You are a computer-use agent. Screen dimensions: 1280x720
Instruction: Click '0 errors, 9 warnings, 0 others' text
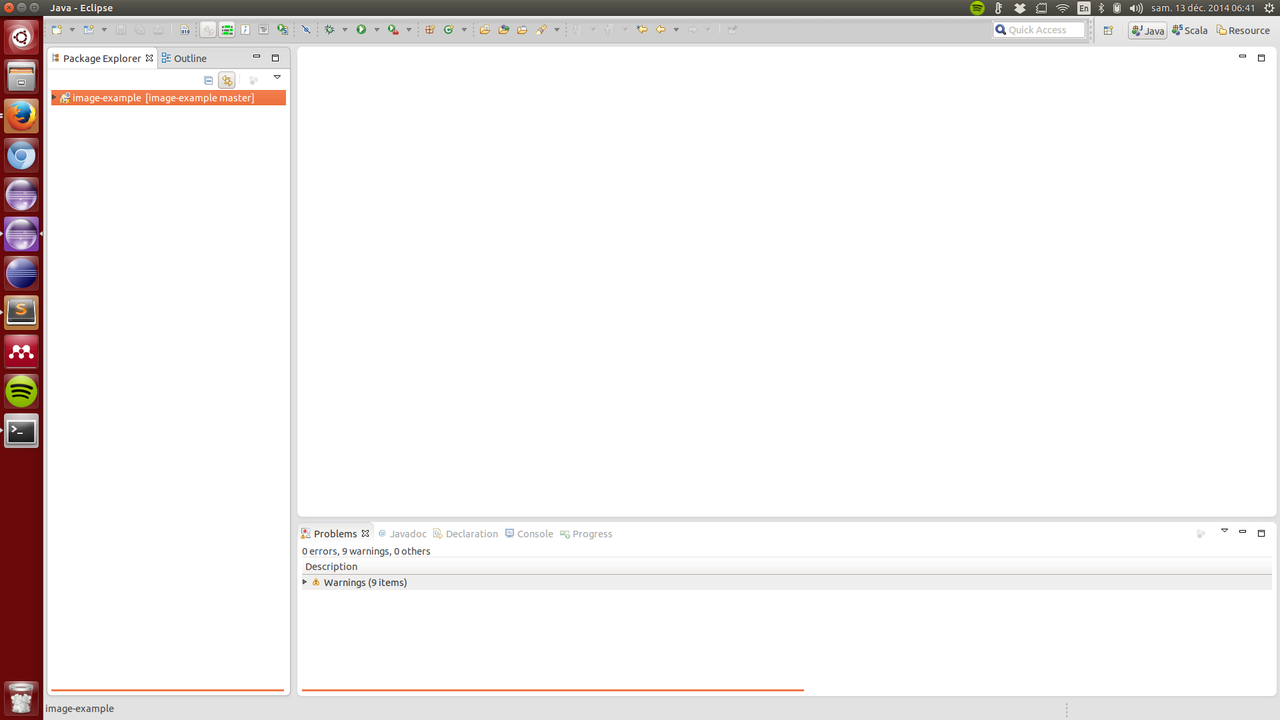(x=366, y=551)
